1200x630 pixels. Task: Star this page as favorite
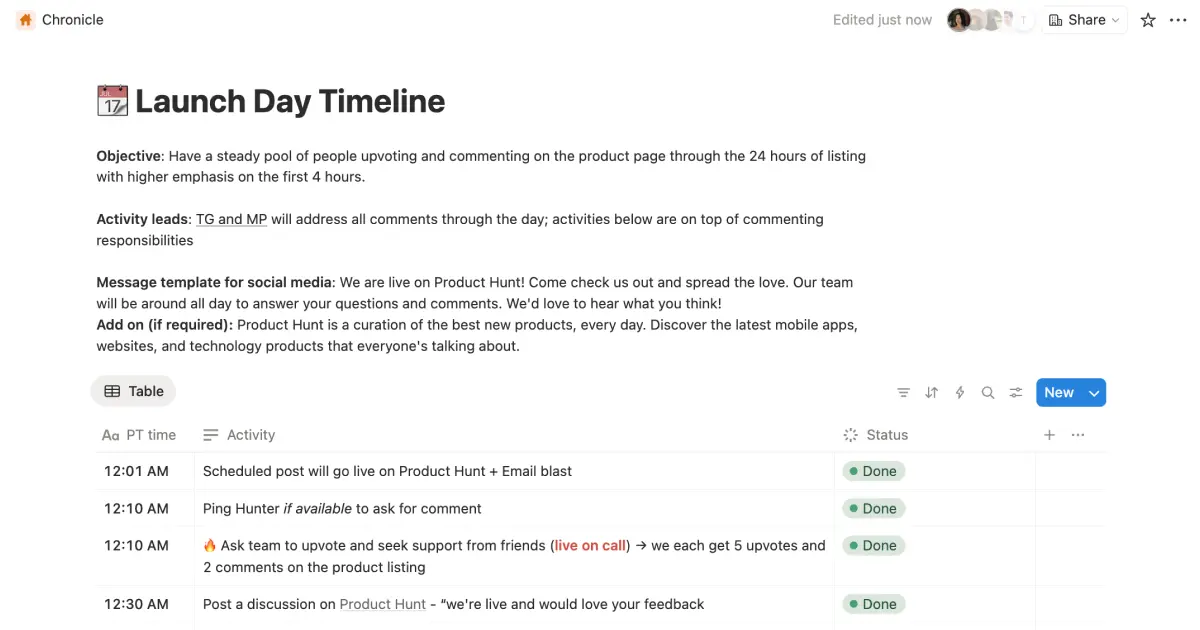pyautogui.click(x=1148, y=20)
